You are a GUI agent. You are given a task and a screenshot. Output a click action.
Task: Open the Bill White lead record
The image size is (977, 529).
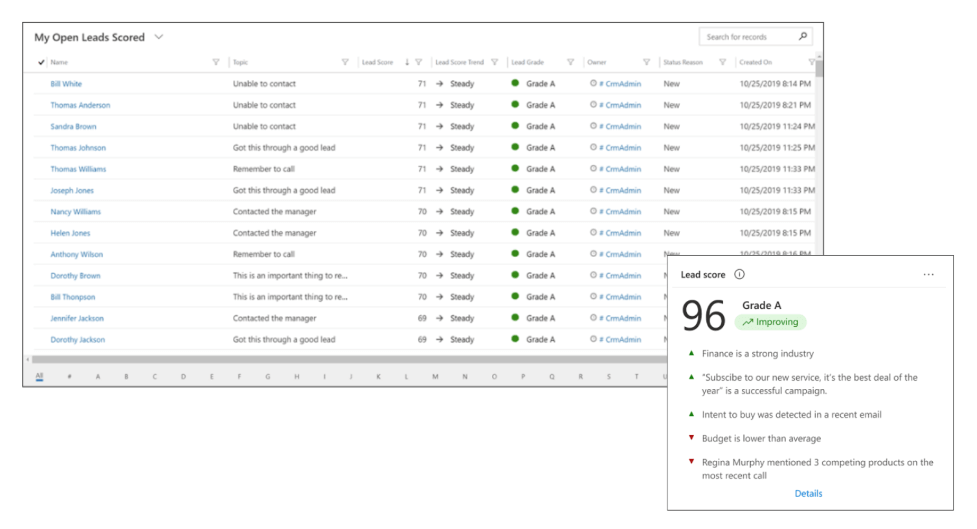66,84
